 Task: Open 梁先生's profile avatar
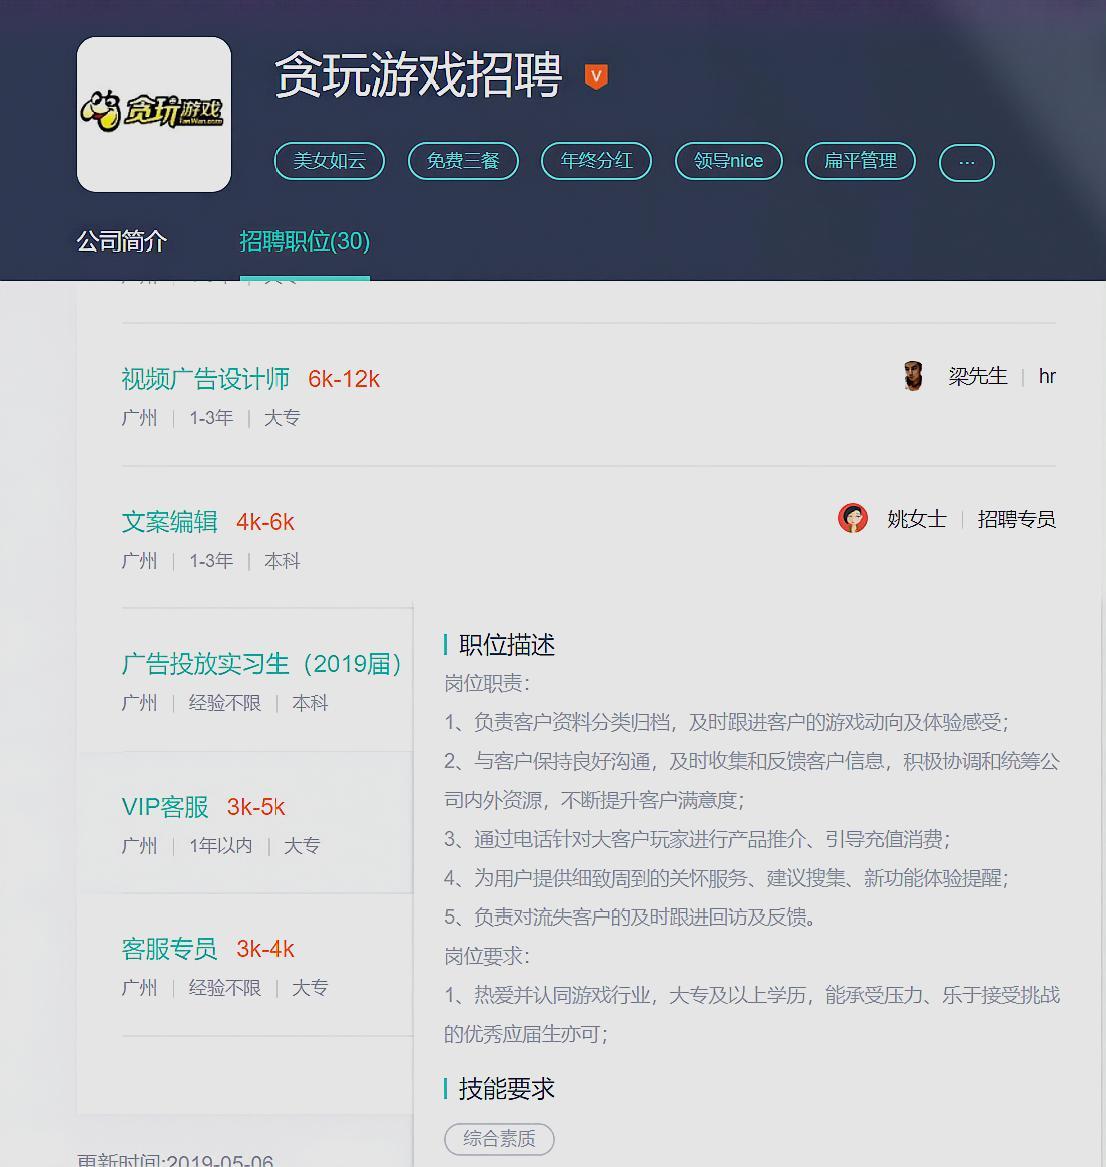[913, 376]
